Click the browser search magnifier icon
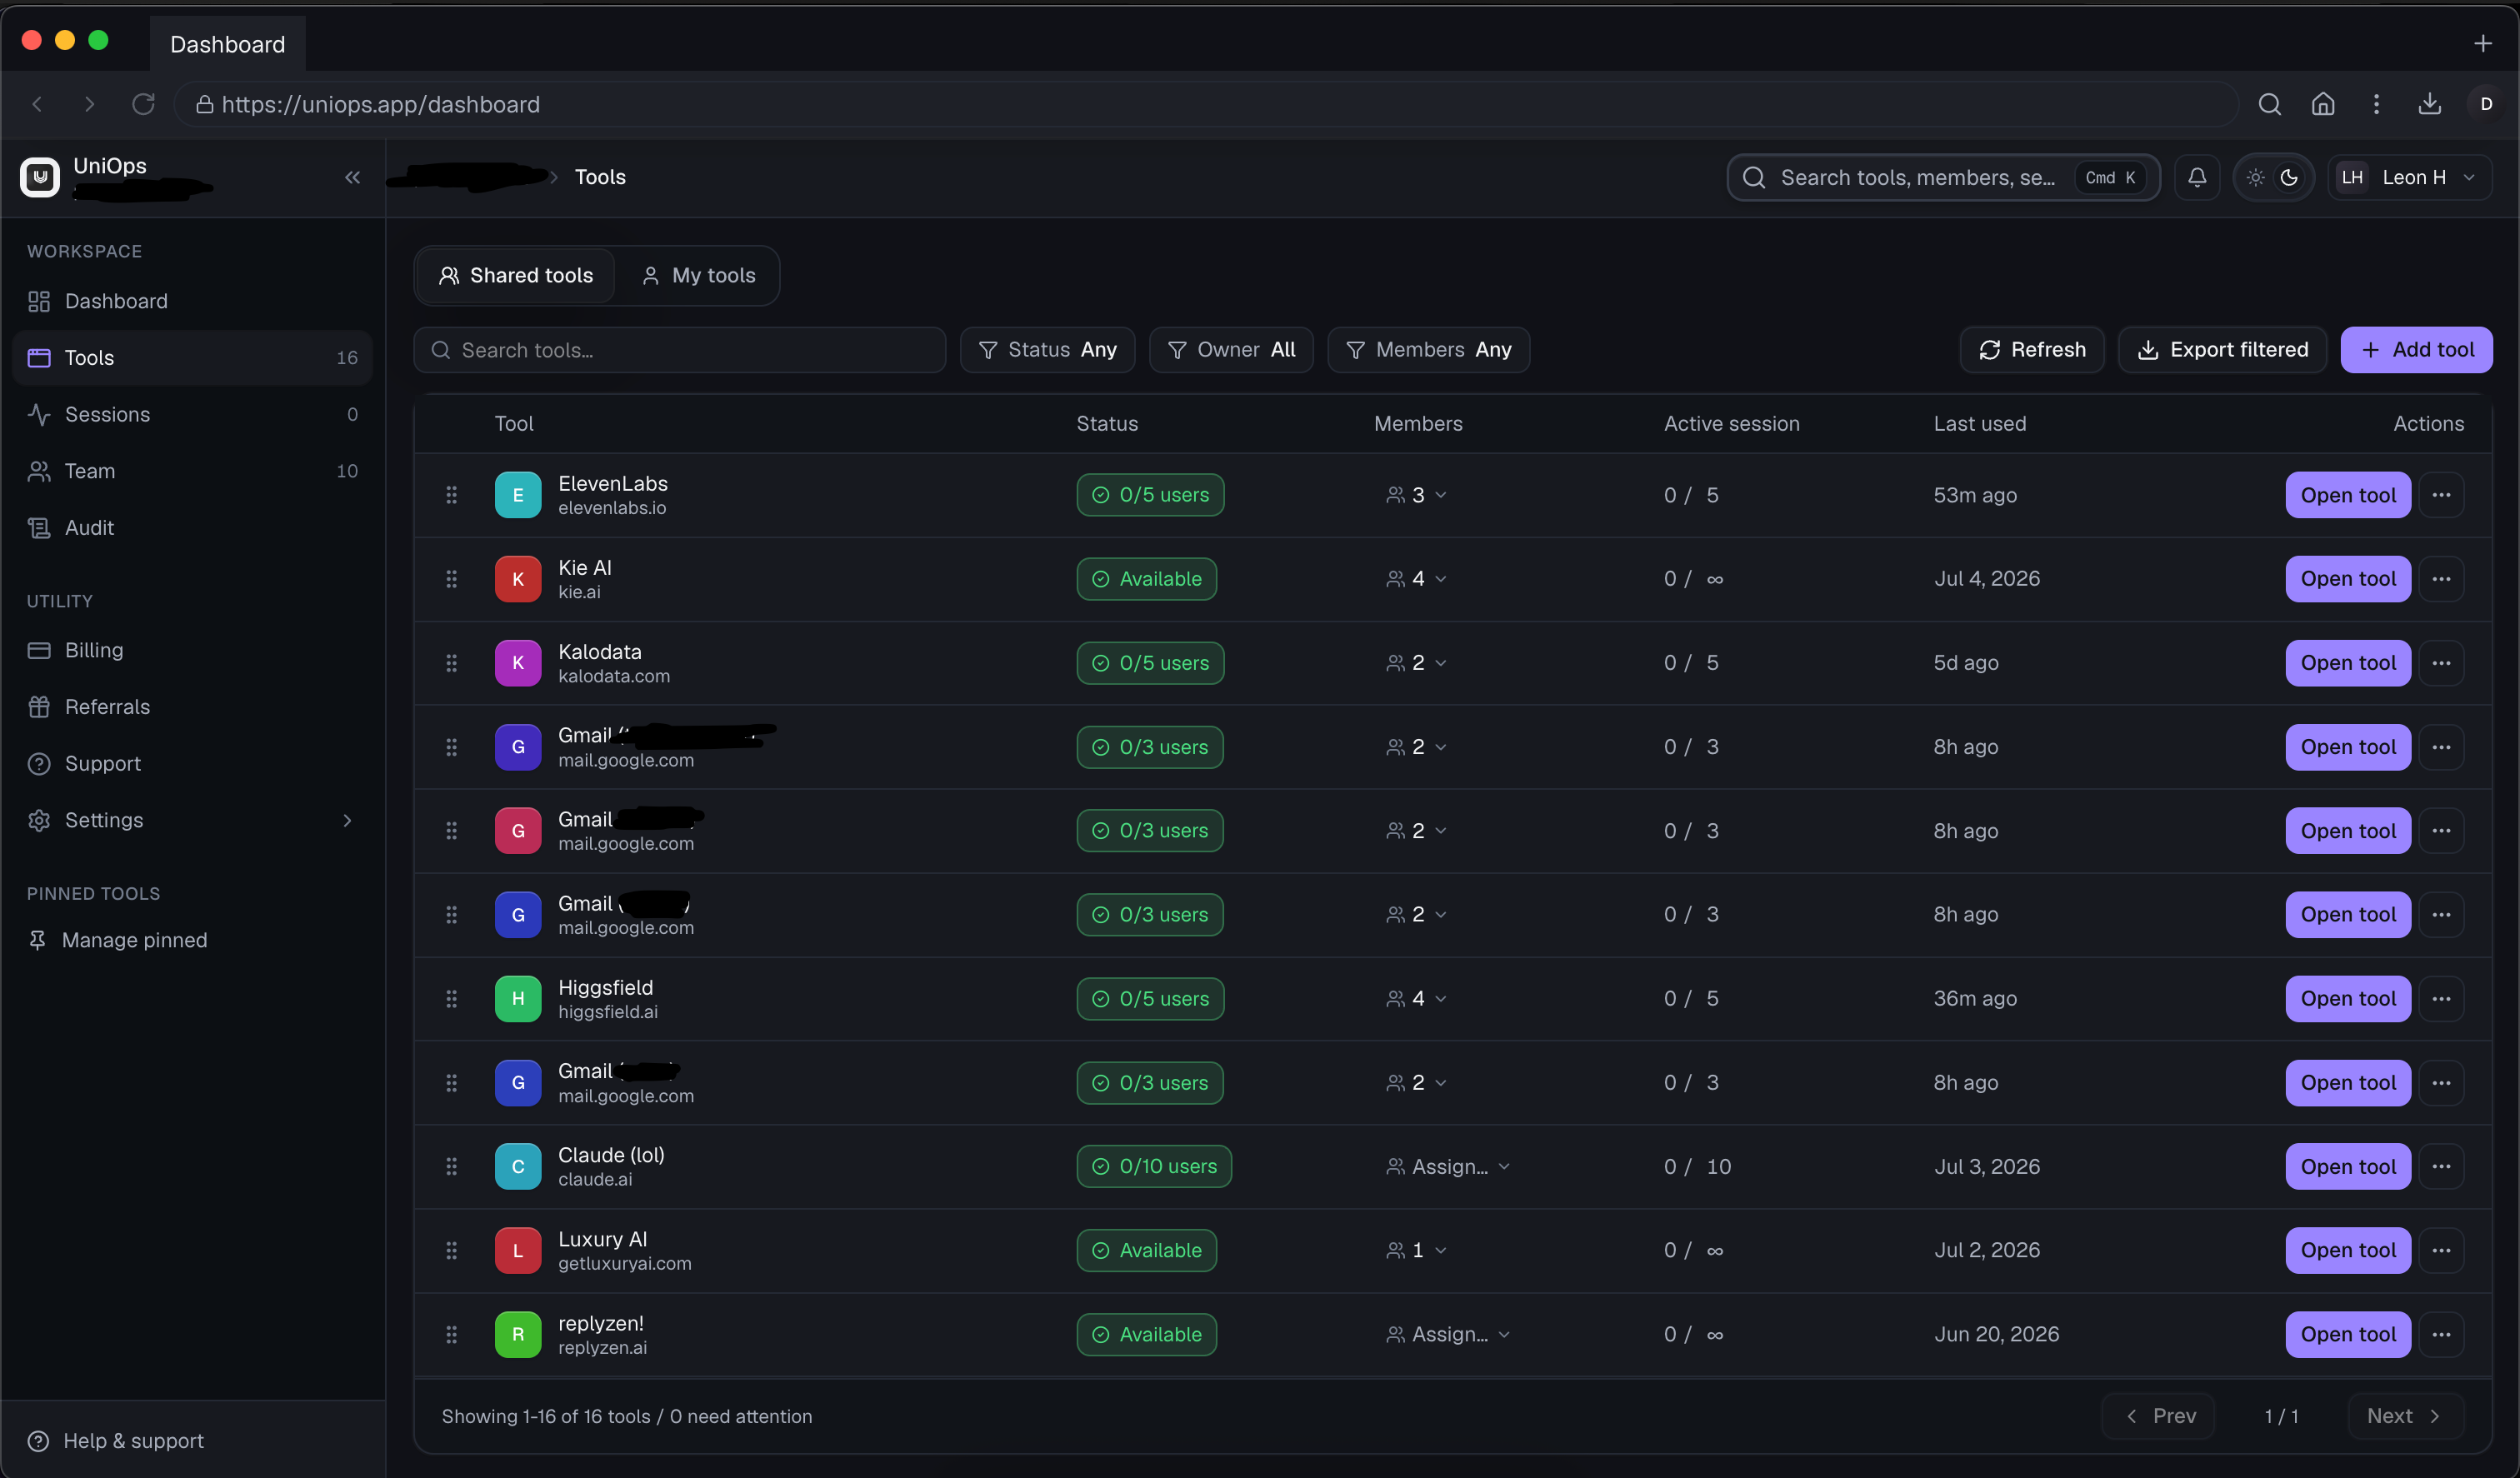The height and width of the screenshot is (1478, 2520). 2269,104
